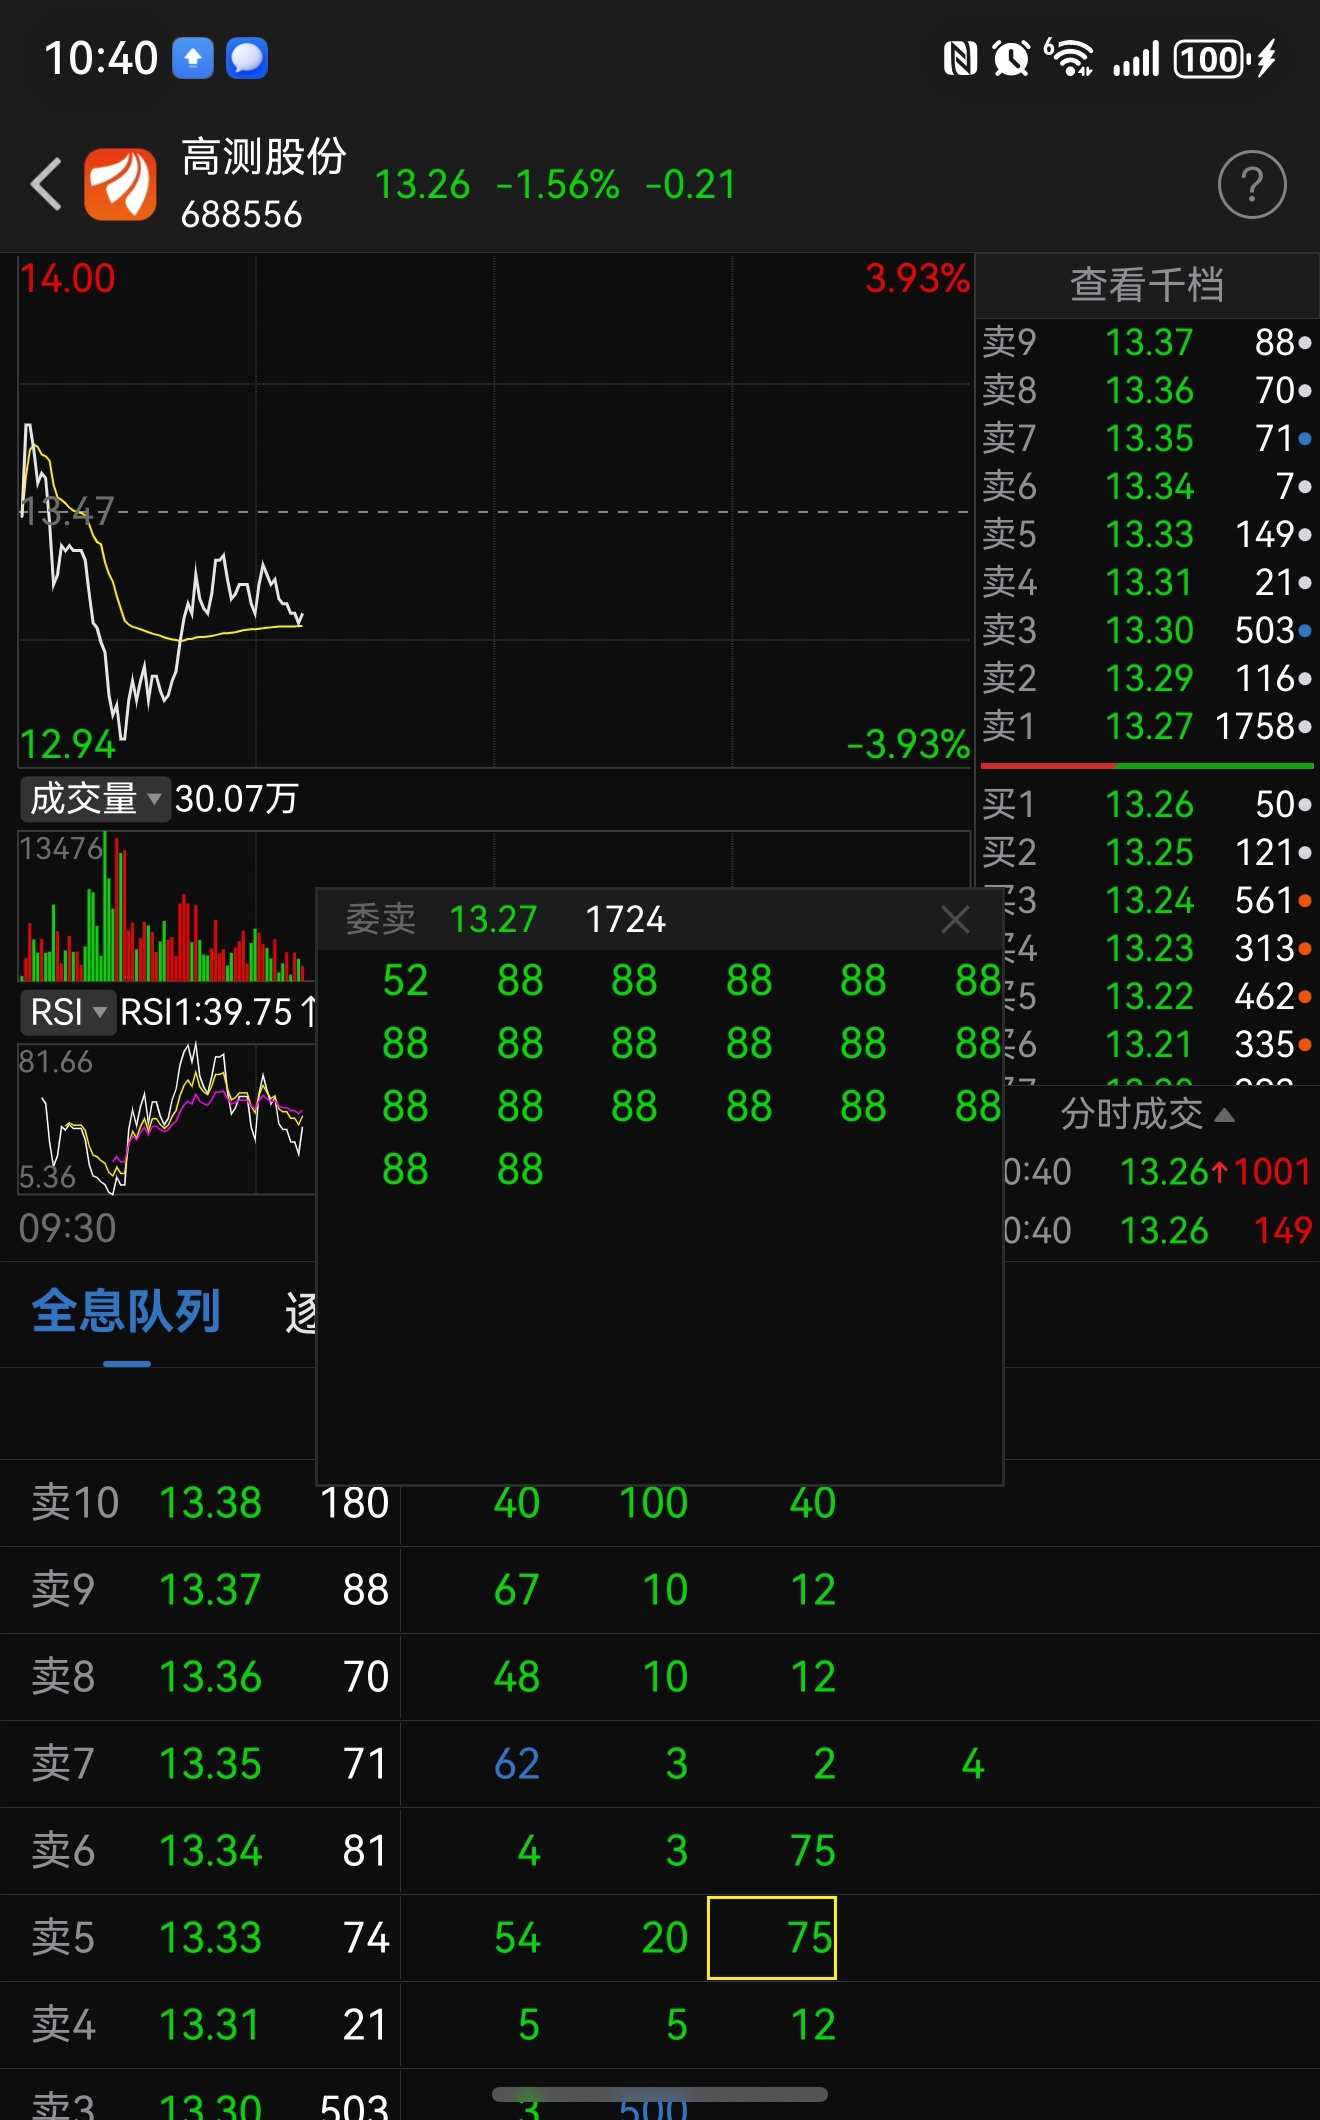Open the 成交量 indicator dropdown
Viewport: 1320px width, 2120px height.
point(94,799)
